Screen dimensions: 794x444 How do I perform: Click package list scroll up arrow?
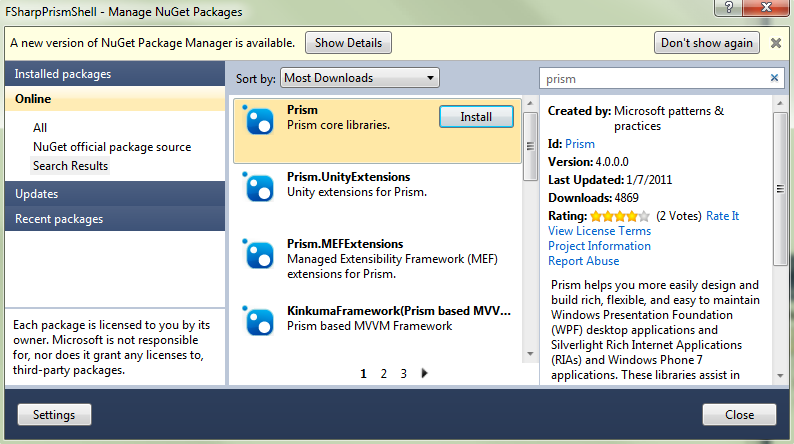tap(530, 103)
